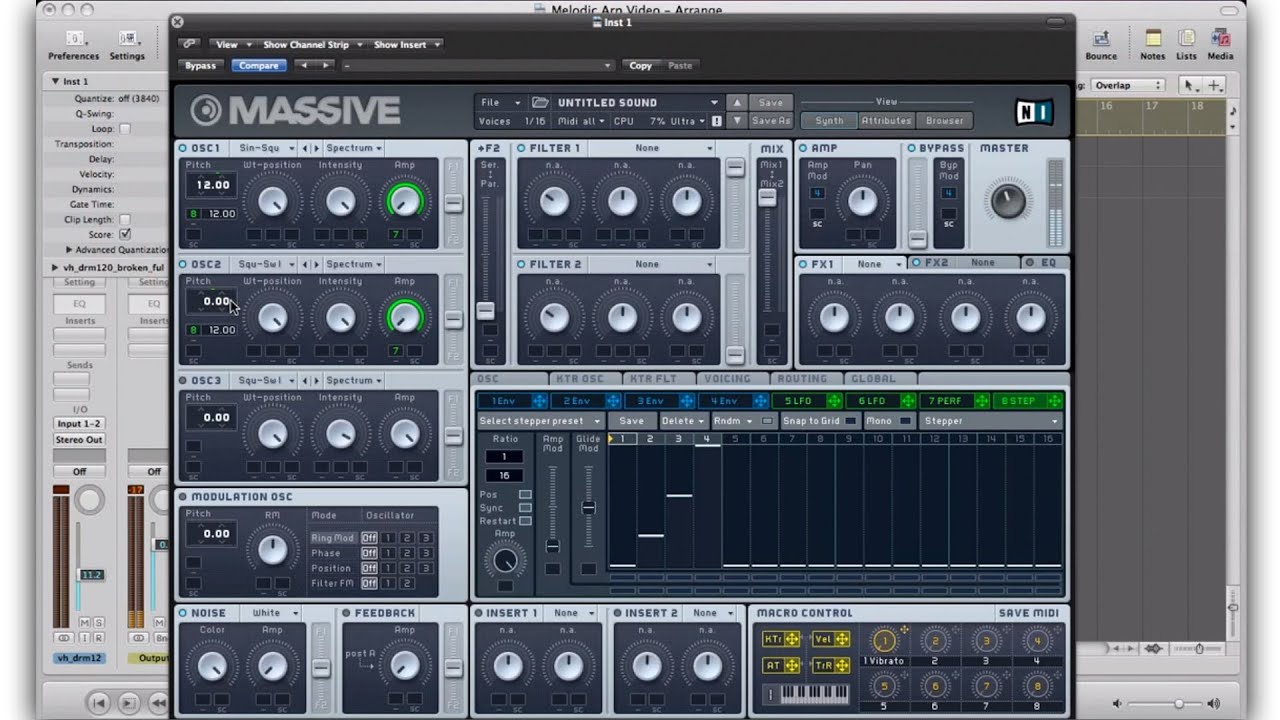Click the Massive logo
This screenshot has height=720, width=1280.
[x=296, y=110]
